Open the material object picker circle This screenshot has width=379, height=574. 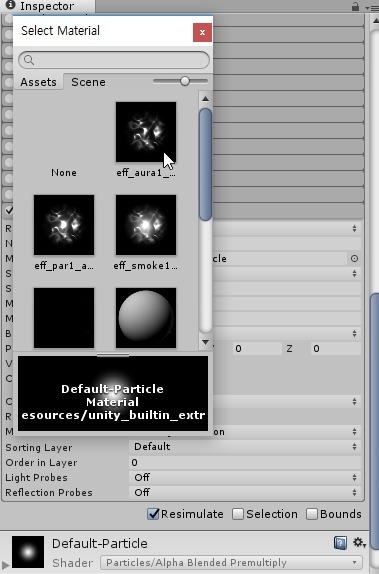coord(354,258)
